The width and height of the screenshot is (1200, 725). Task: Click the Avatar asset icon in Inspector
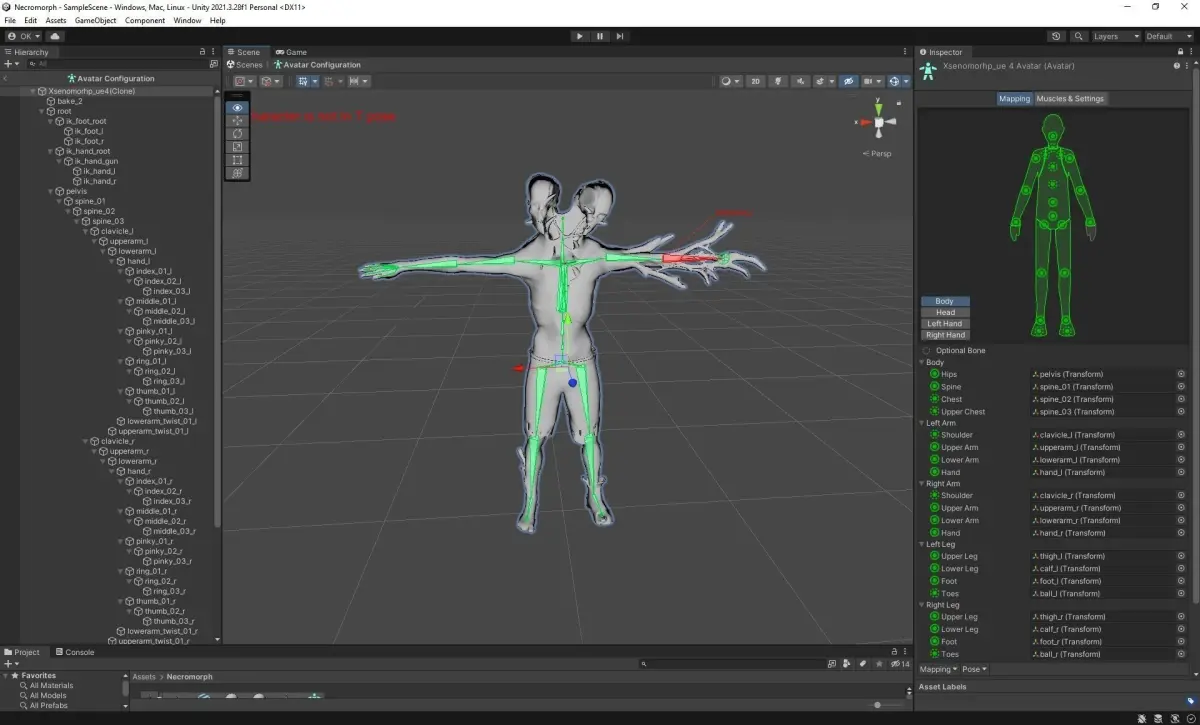pos(928,69)
